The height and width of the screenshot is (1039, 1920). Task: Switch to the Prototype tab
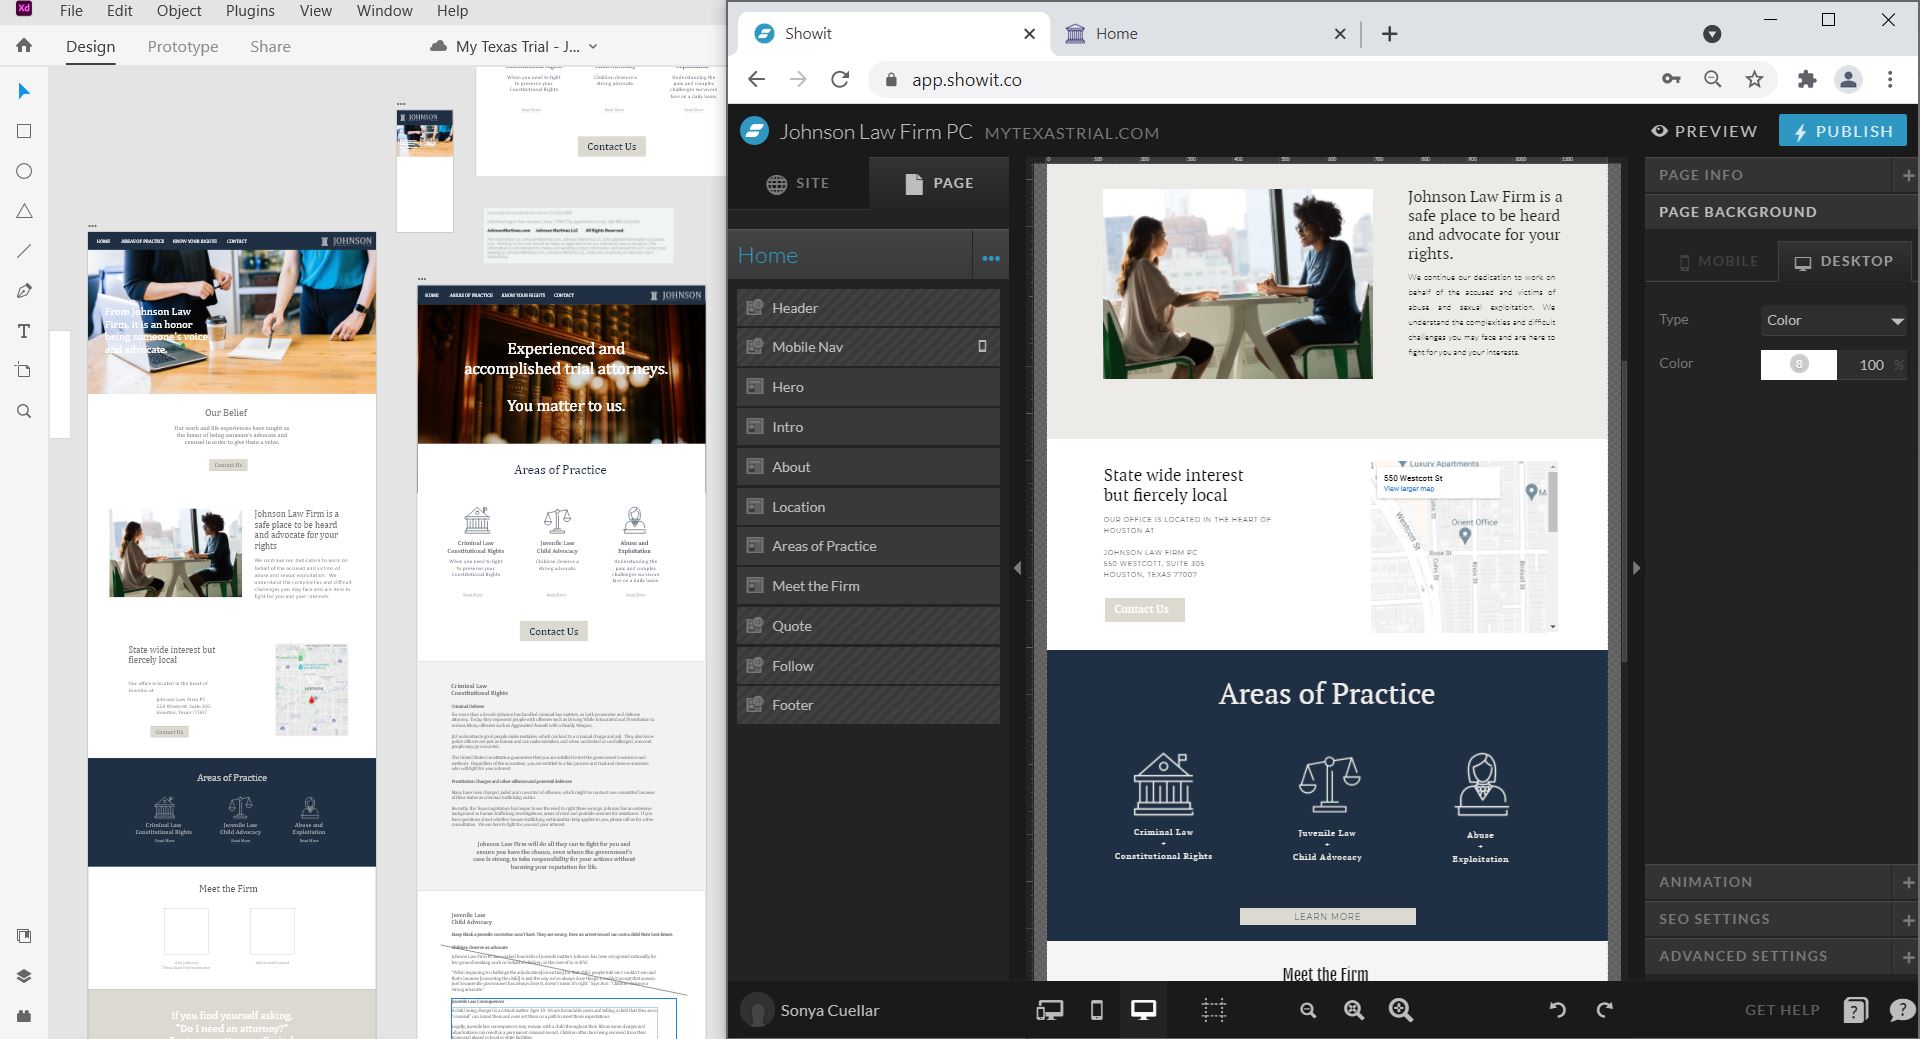182,47
